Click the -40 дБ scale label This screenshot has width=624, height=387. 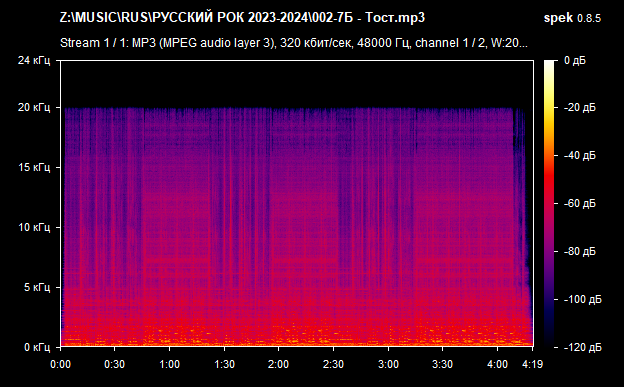580,155
